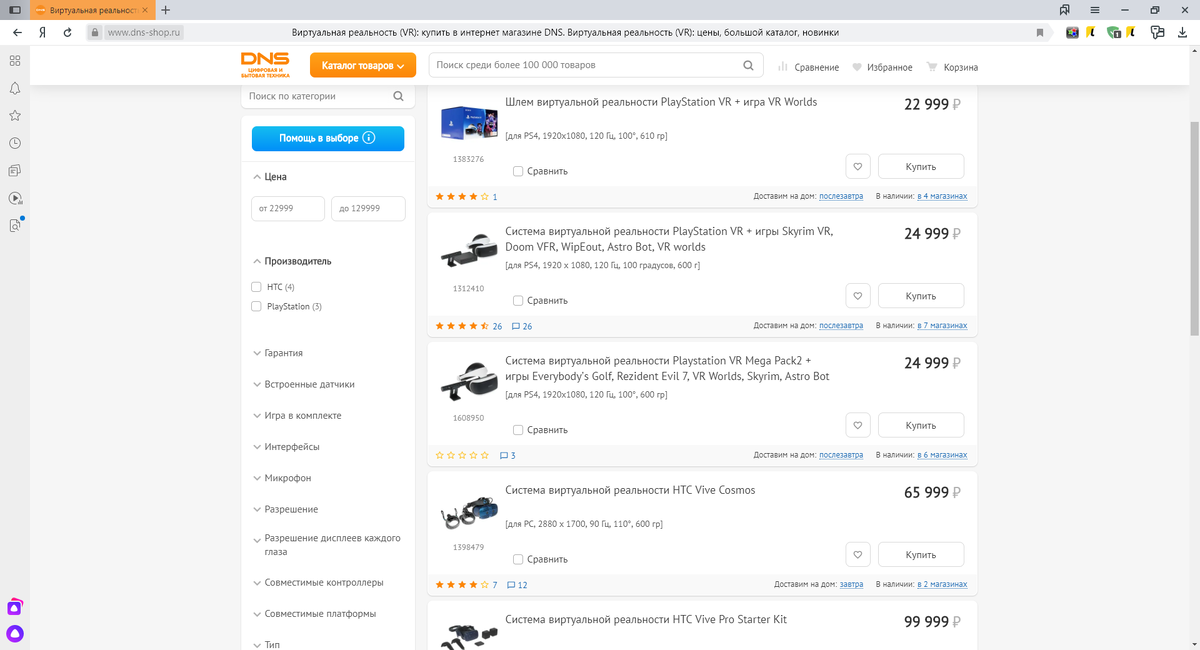Screen dimensions: 1200x650
Task: Tick the PlayStation manufacturer filter
Action: click(256, 306)
